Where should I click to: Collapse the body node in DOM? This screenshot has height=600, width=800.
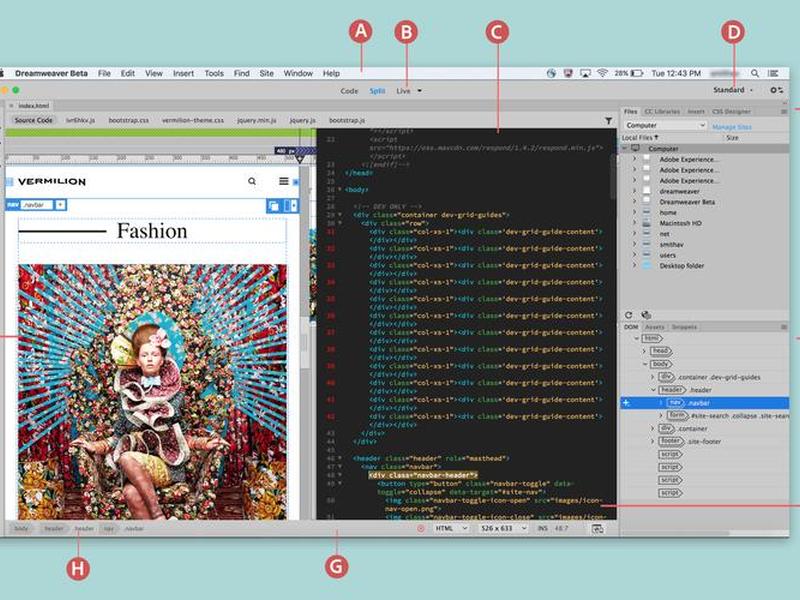point(645,364)
